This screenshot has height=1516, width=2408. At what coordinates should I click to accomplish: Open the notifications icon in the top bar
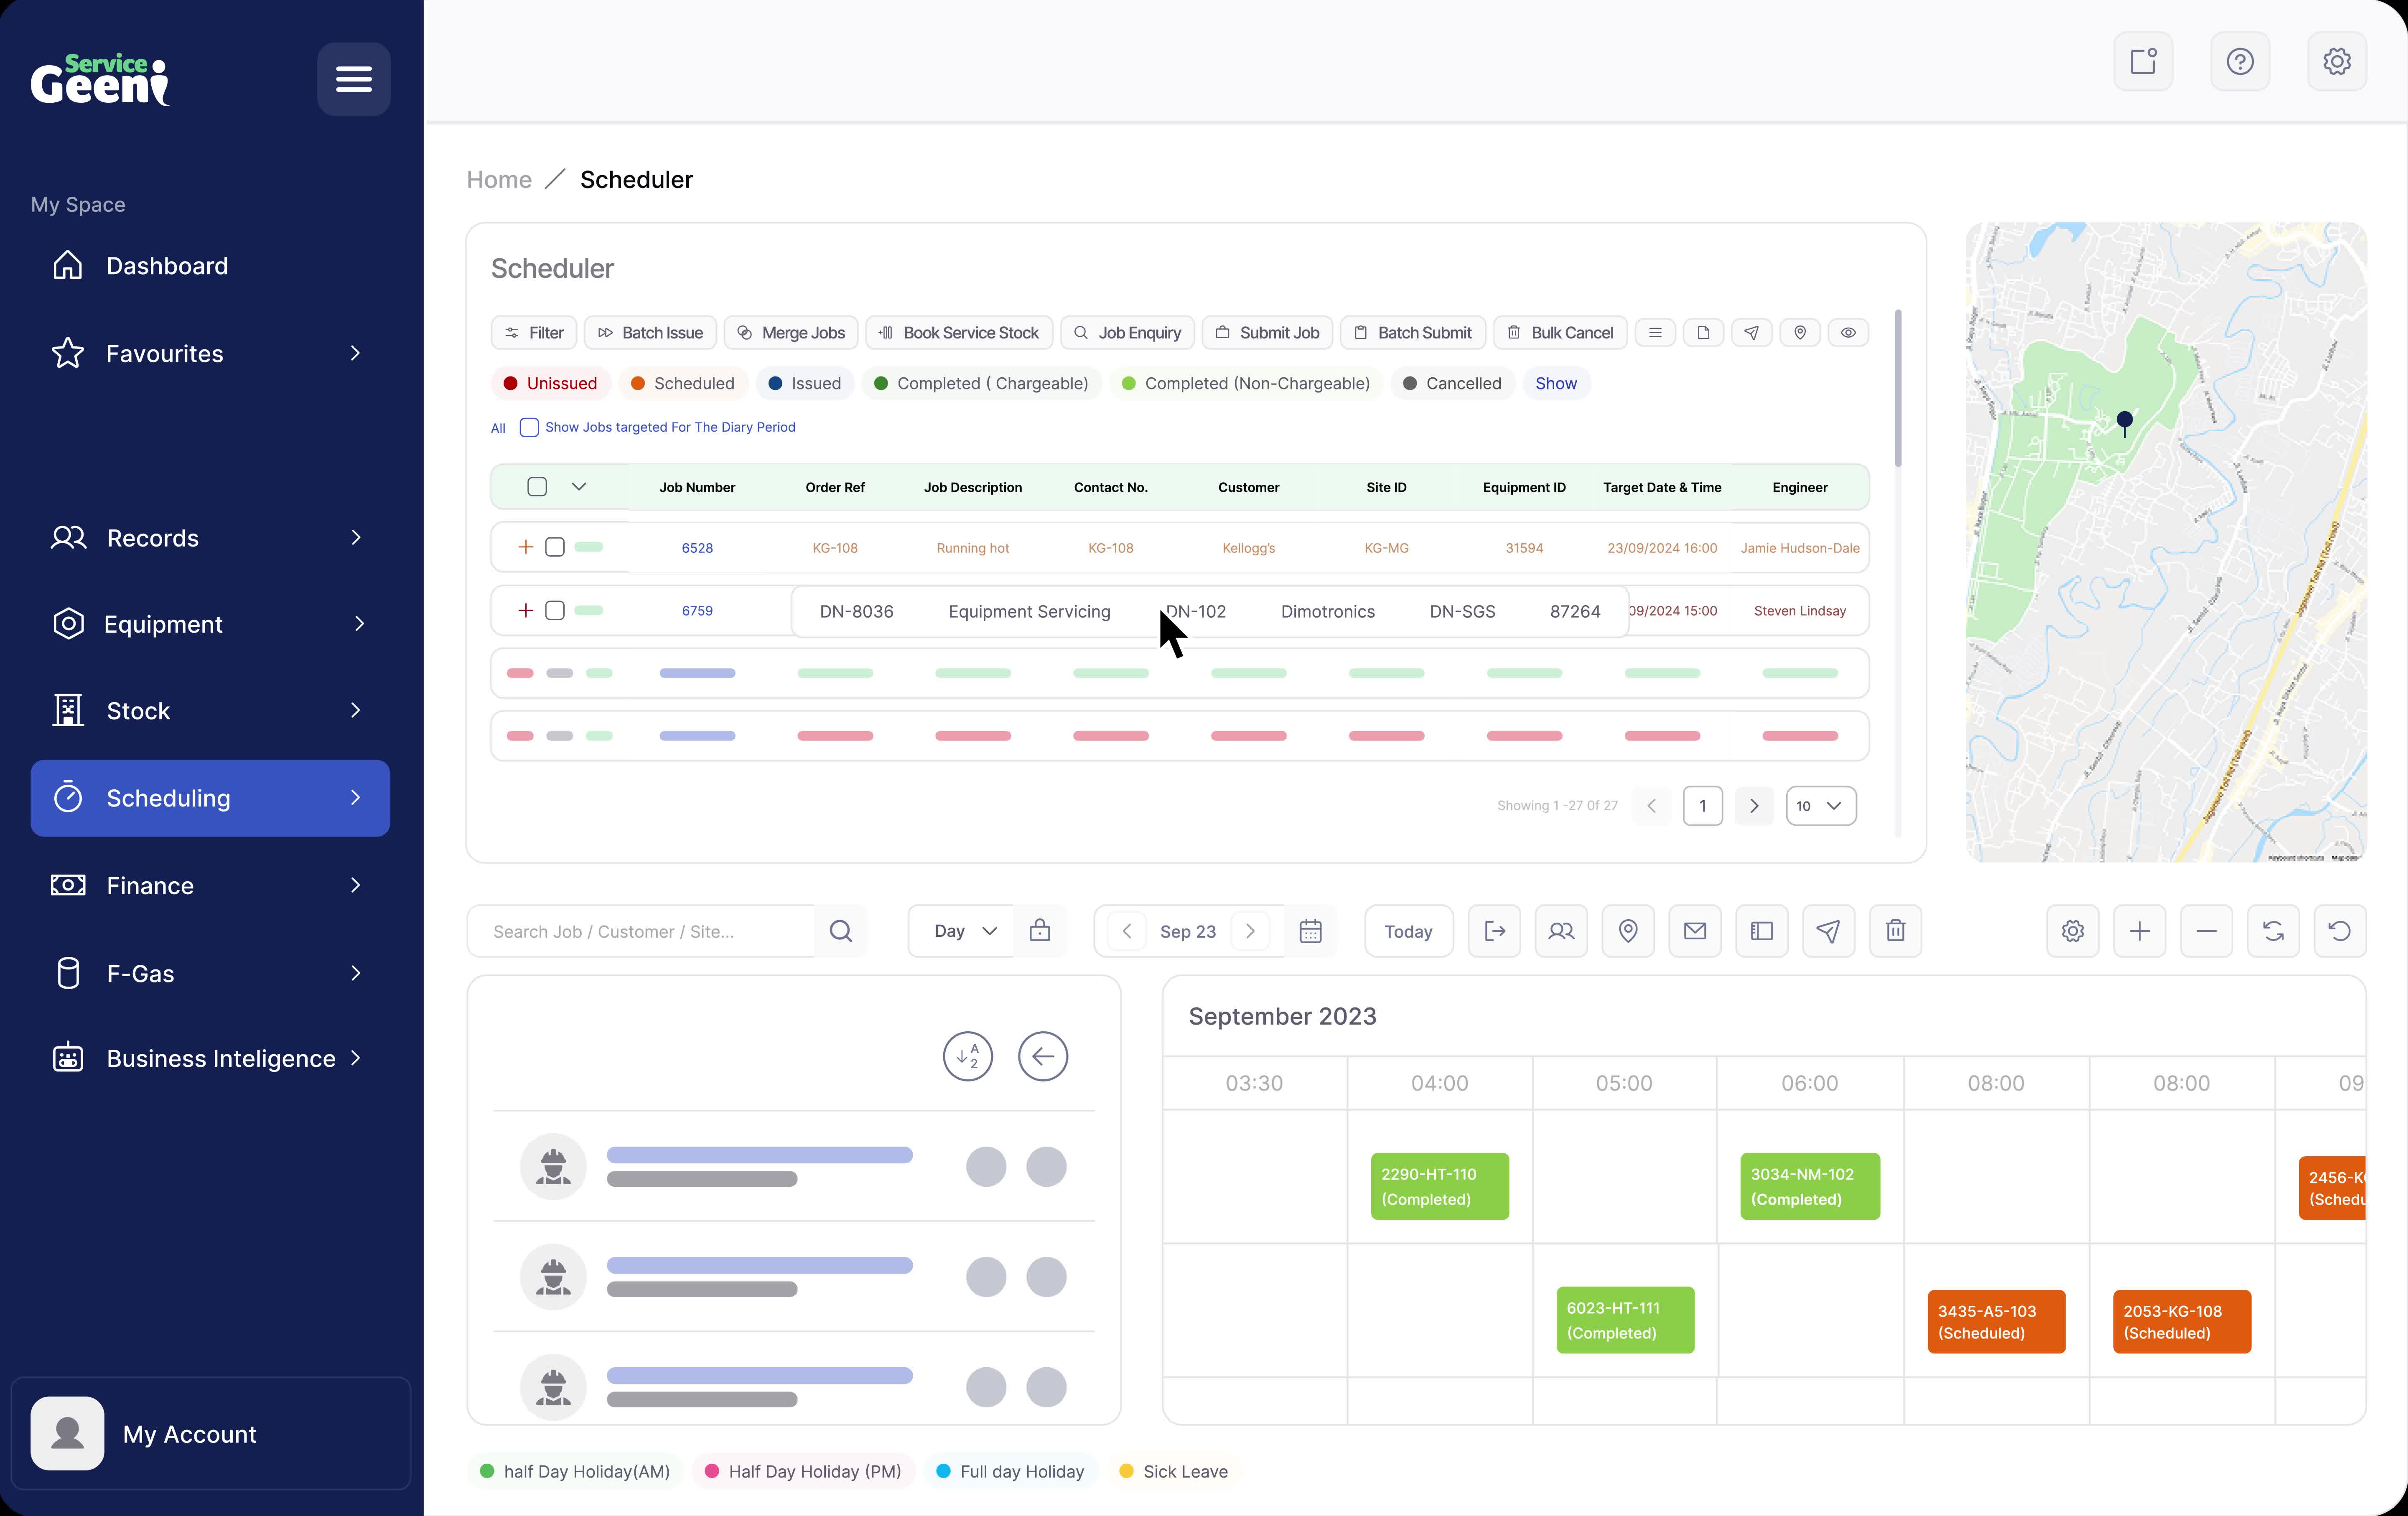tap(2143, 62)
